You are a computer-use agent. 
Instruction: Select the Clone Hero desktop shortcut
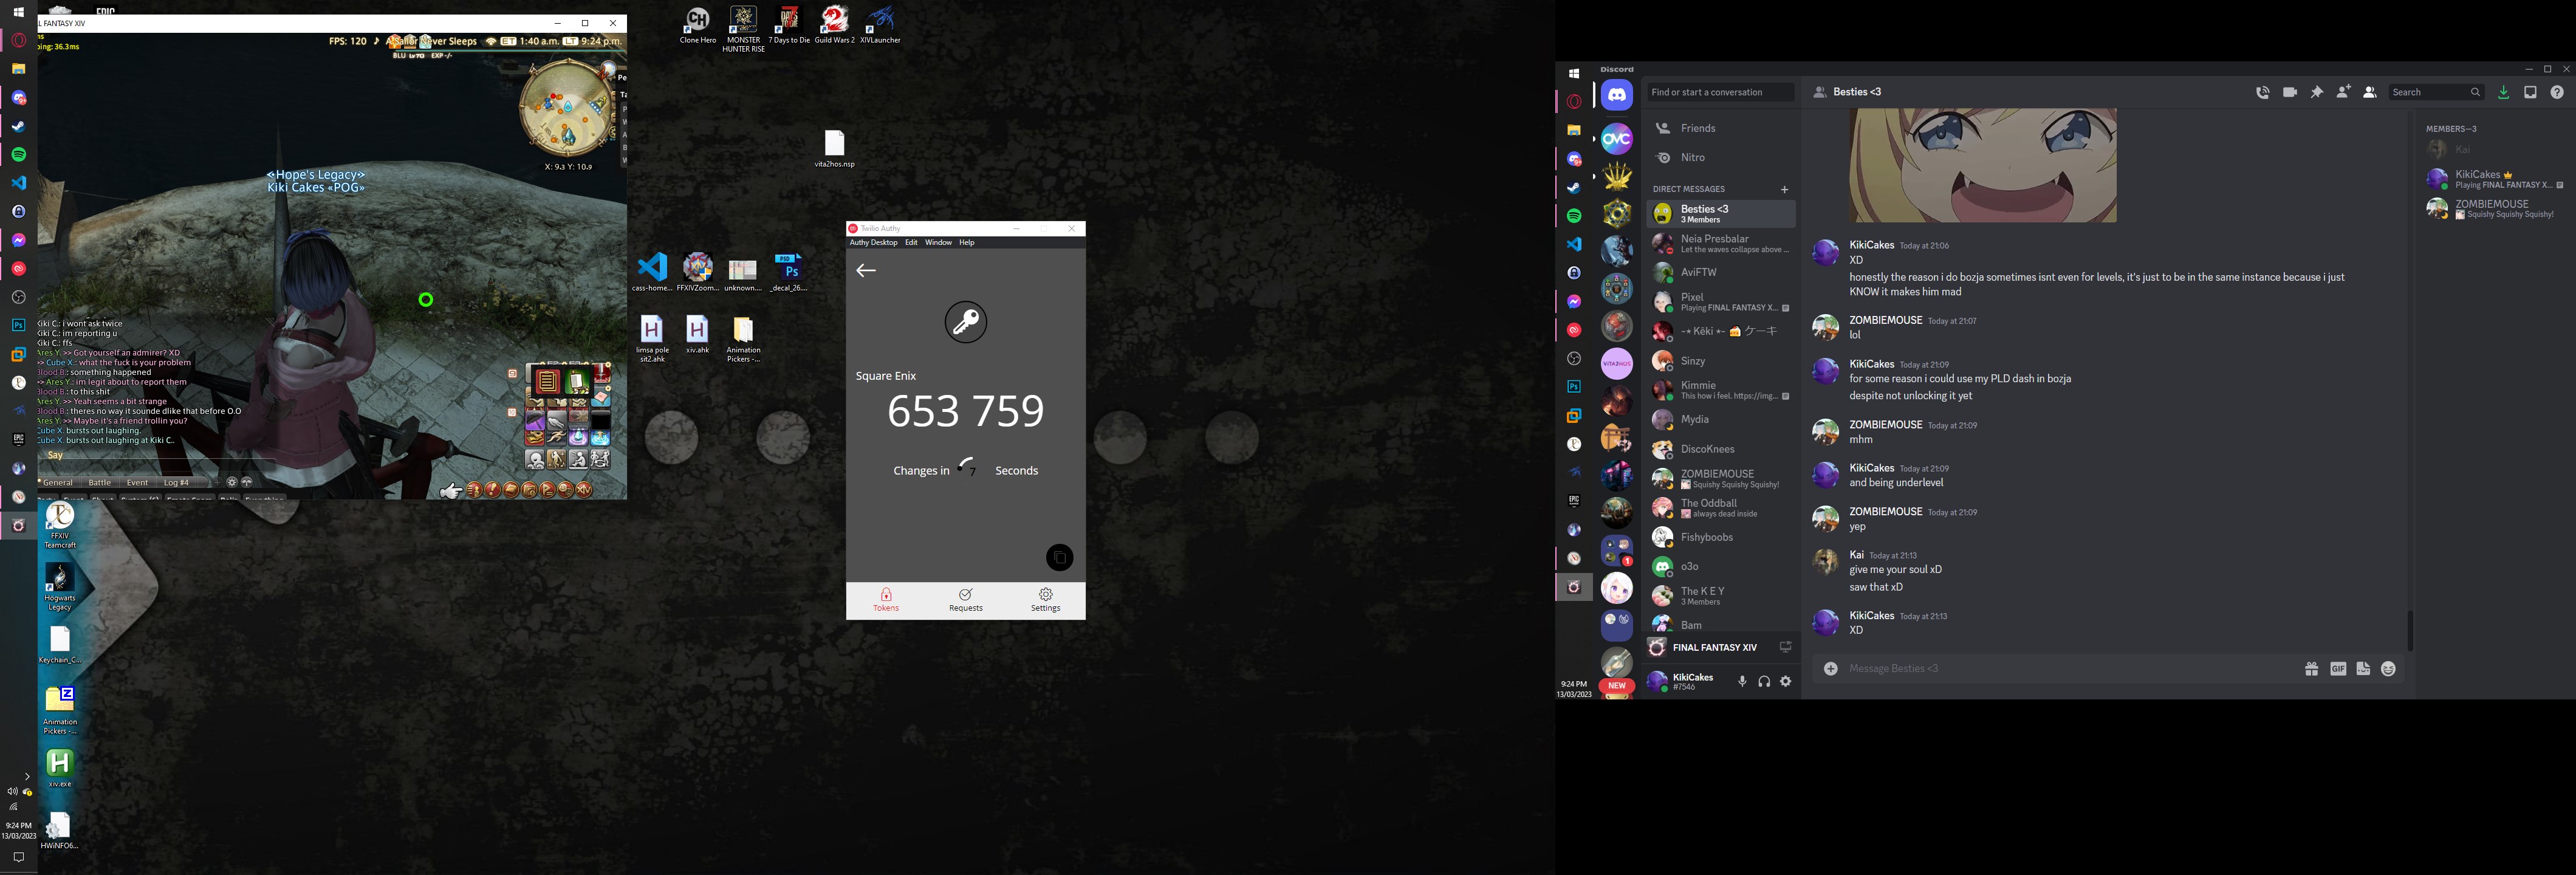pyautogui.click(x=698, y=25)
